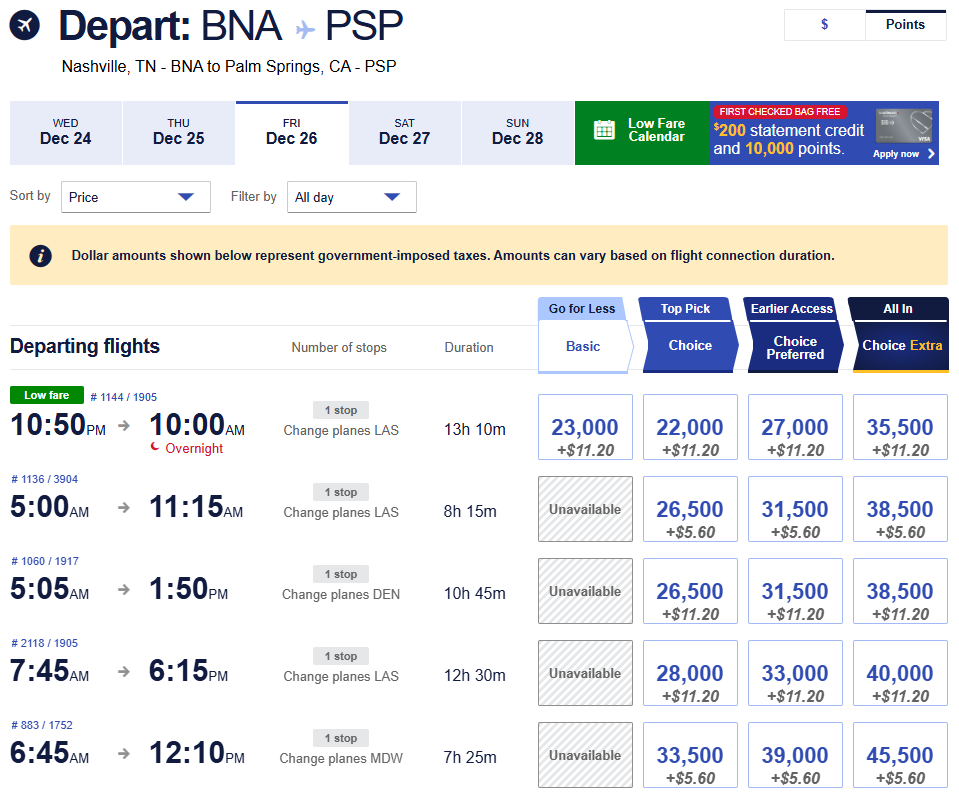The height and width of the screenshot is (800, 959).
Task: Click Apply now on credit card offer
Action: [x=903, y=154]
